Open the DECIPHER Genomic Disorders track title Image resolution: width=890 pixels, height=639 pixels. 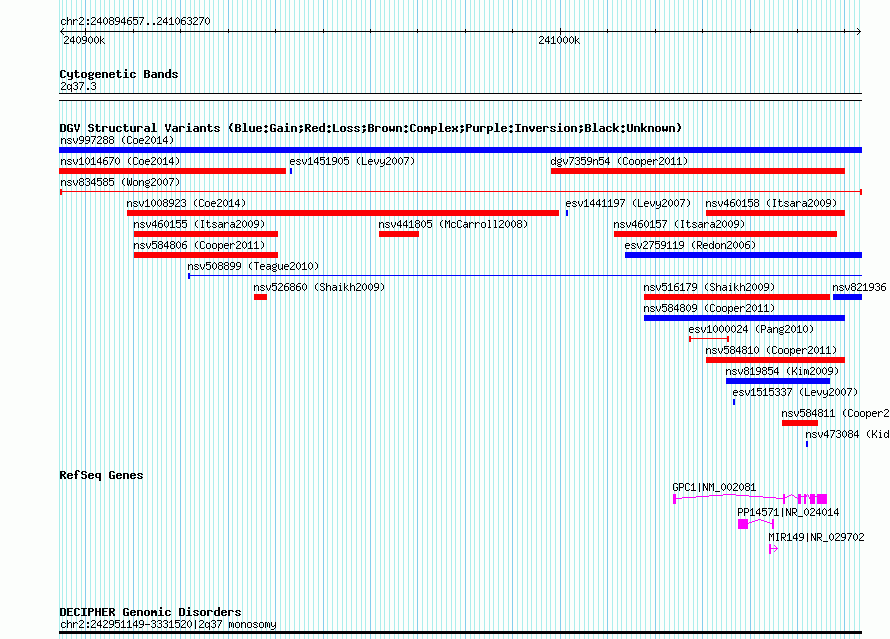(150, 612)
